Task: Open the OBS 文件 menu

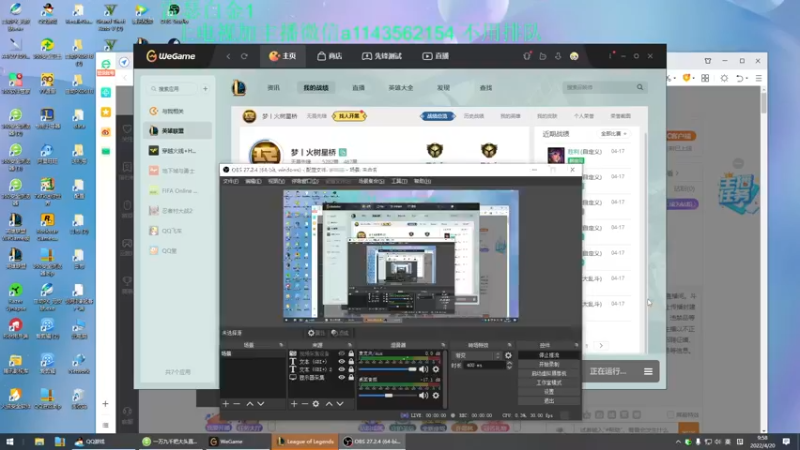Action: 230,181
